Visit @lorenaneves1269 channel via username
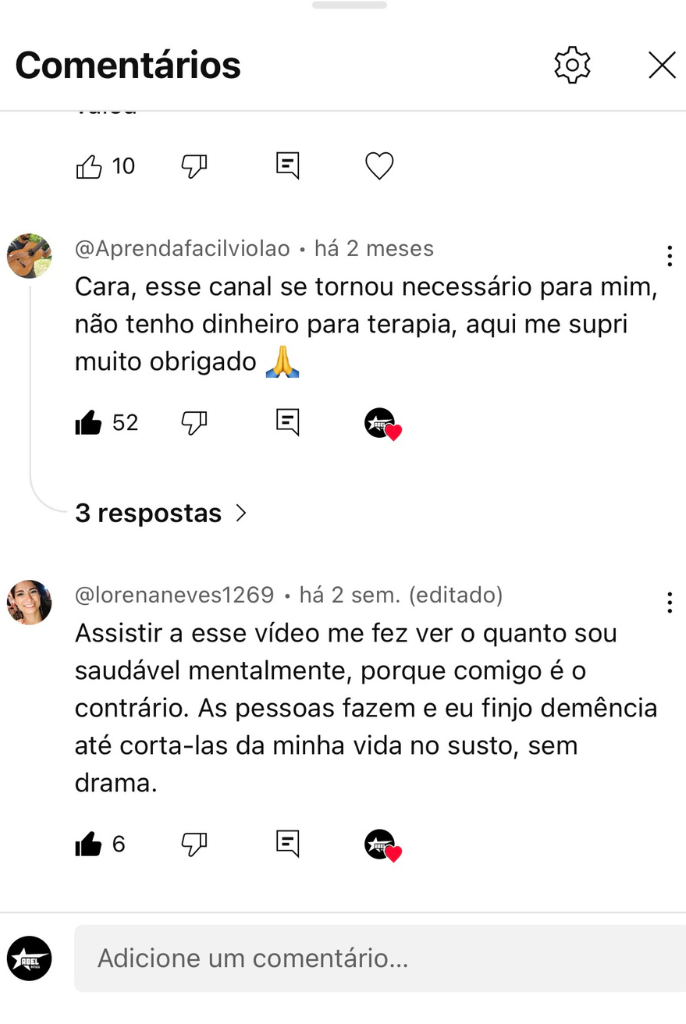Viewport: 686px width, 1024px height. coord(174,595)
